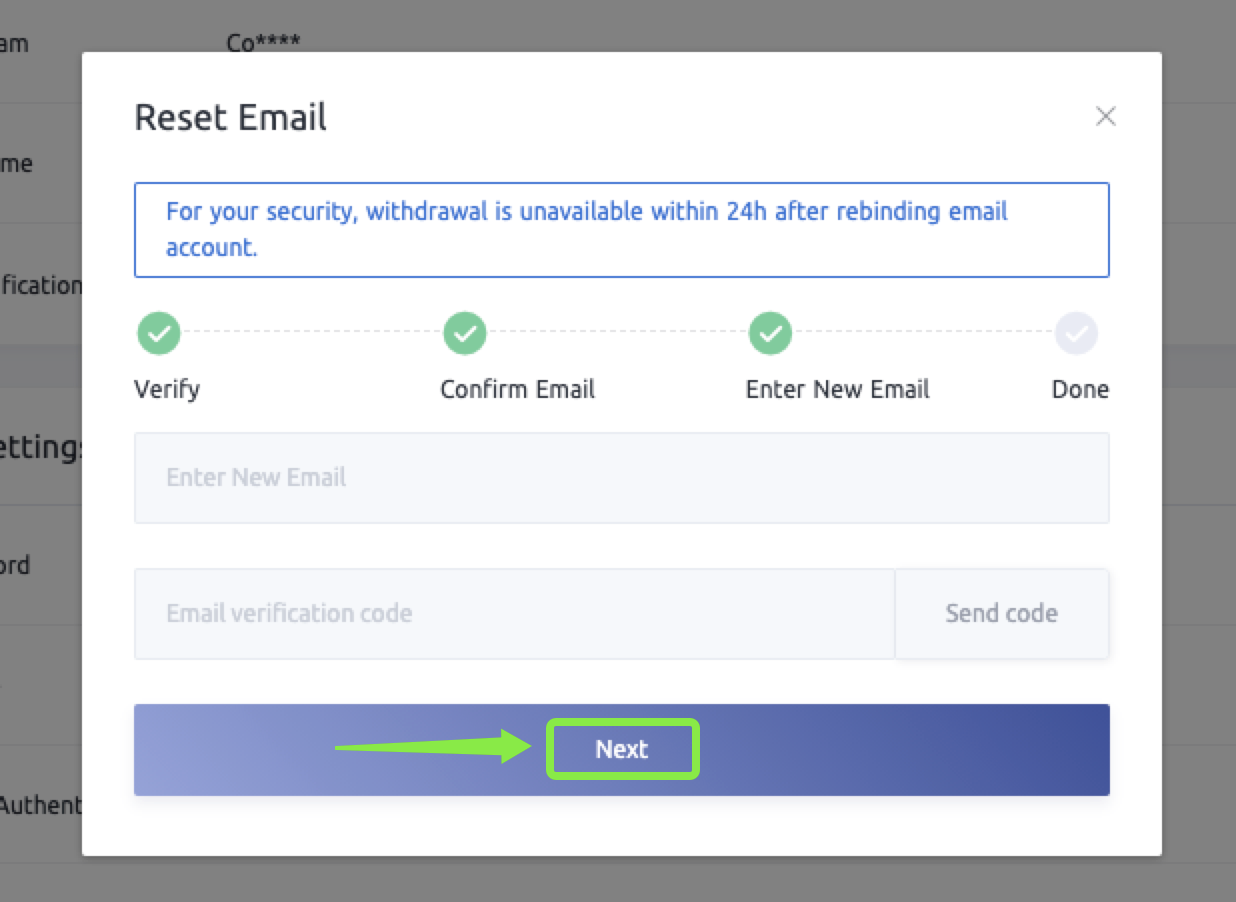Select the Enter New Email step label

tap(837, 389)
